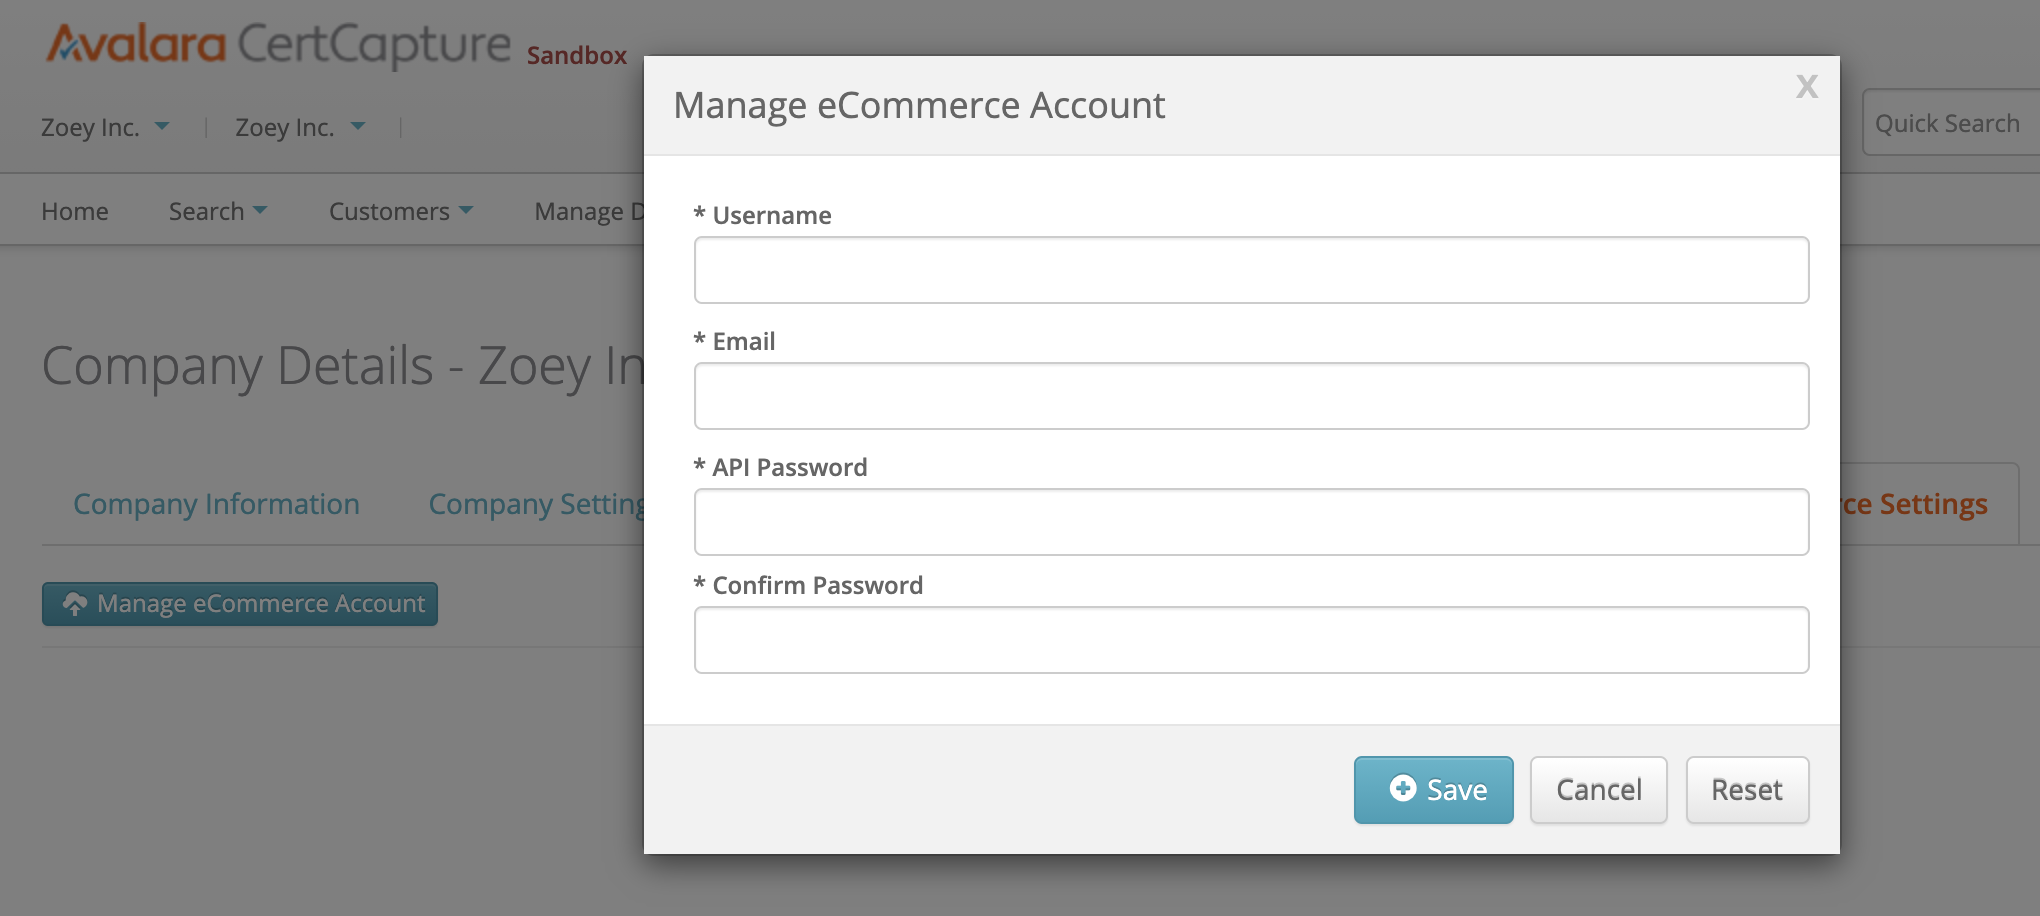Click the API Password field
The height and width of the screenshot is (916, 2040).
(1251, 522)
